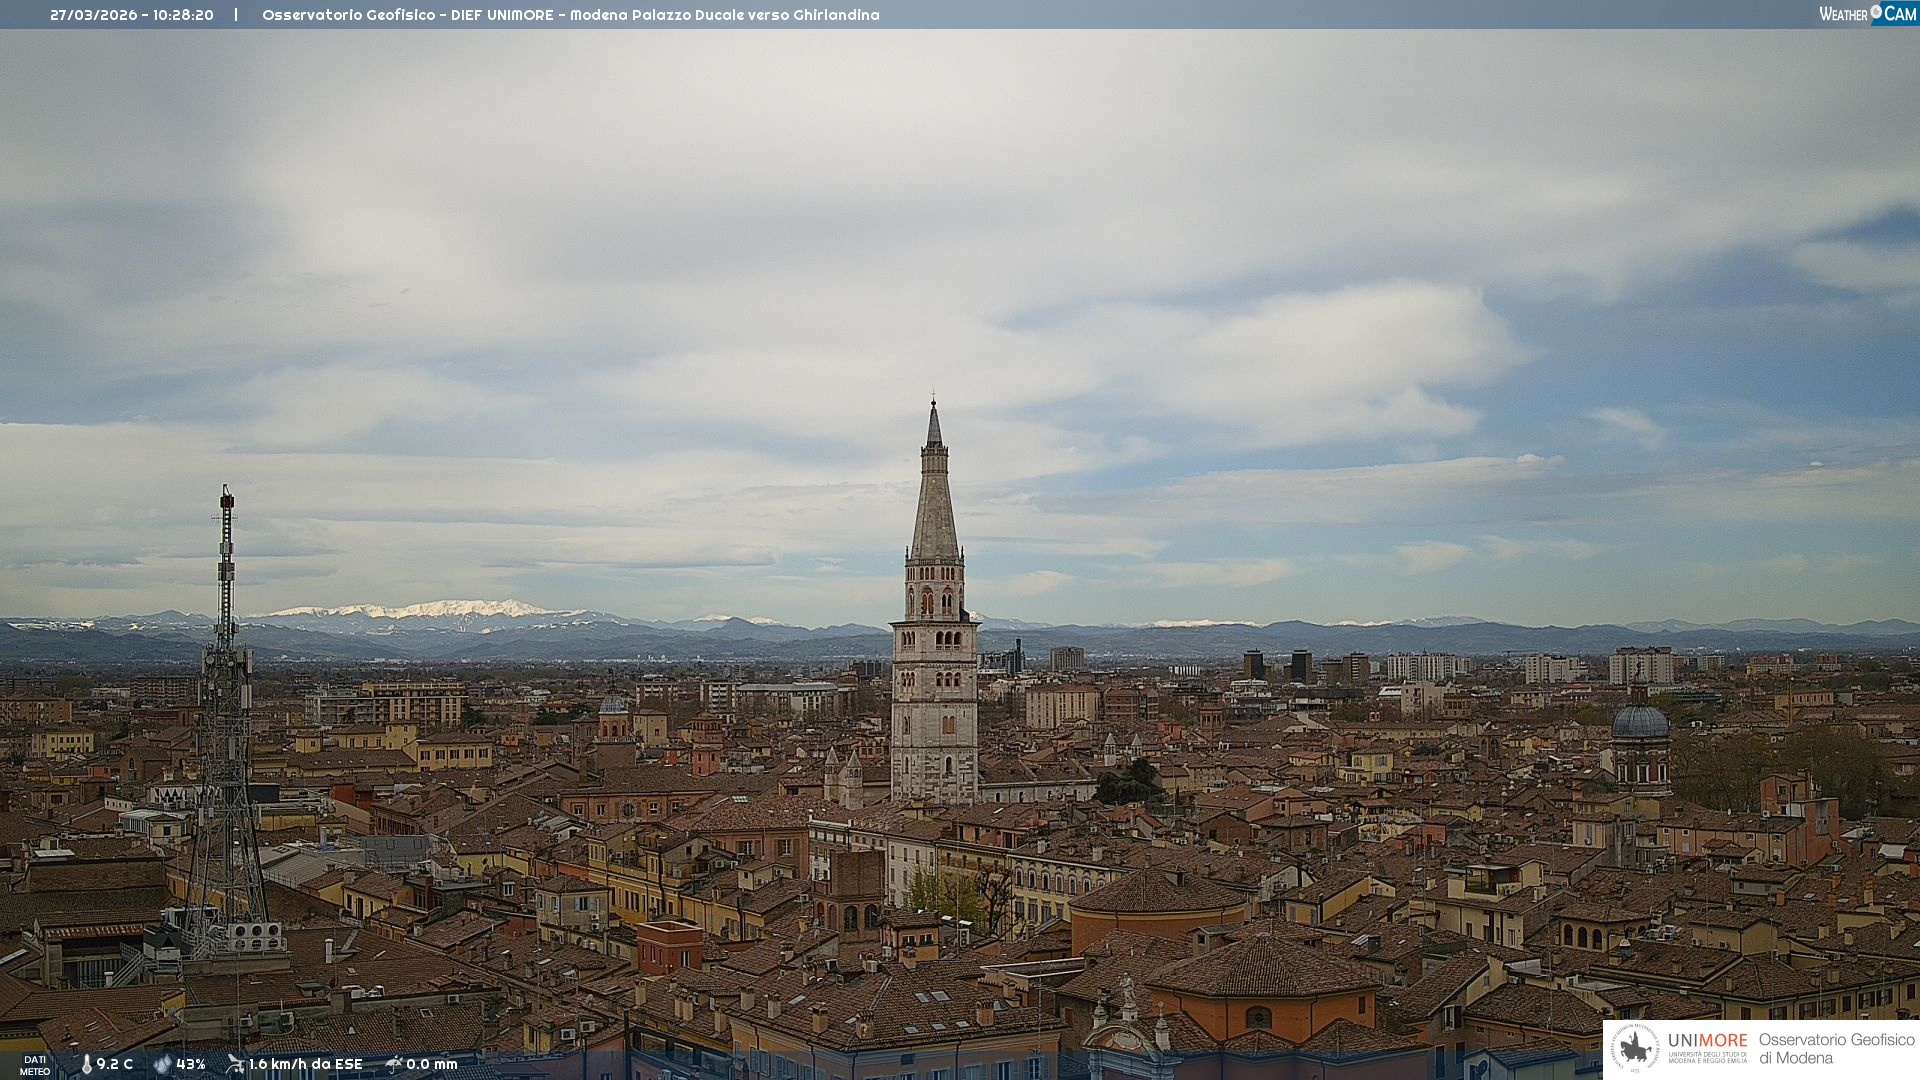Click the 9.2 C temperature reading

(x=114, y=1064)
